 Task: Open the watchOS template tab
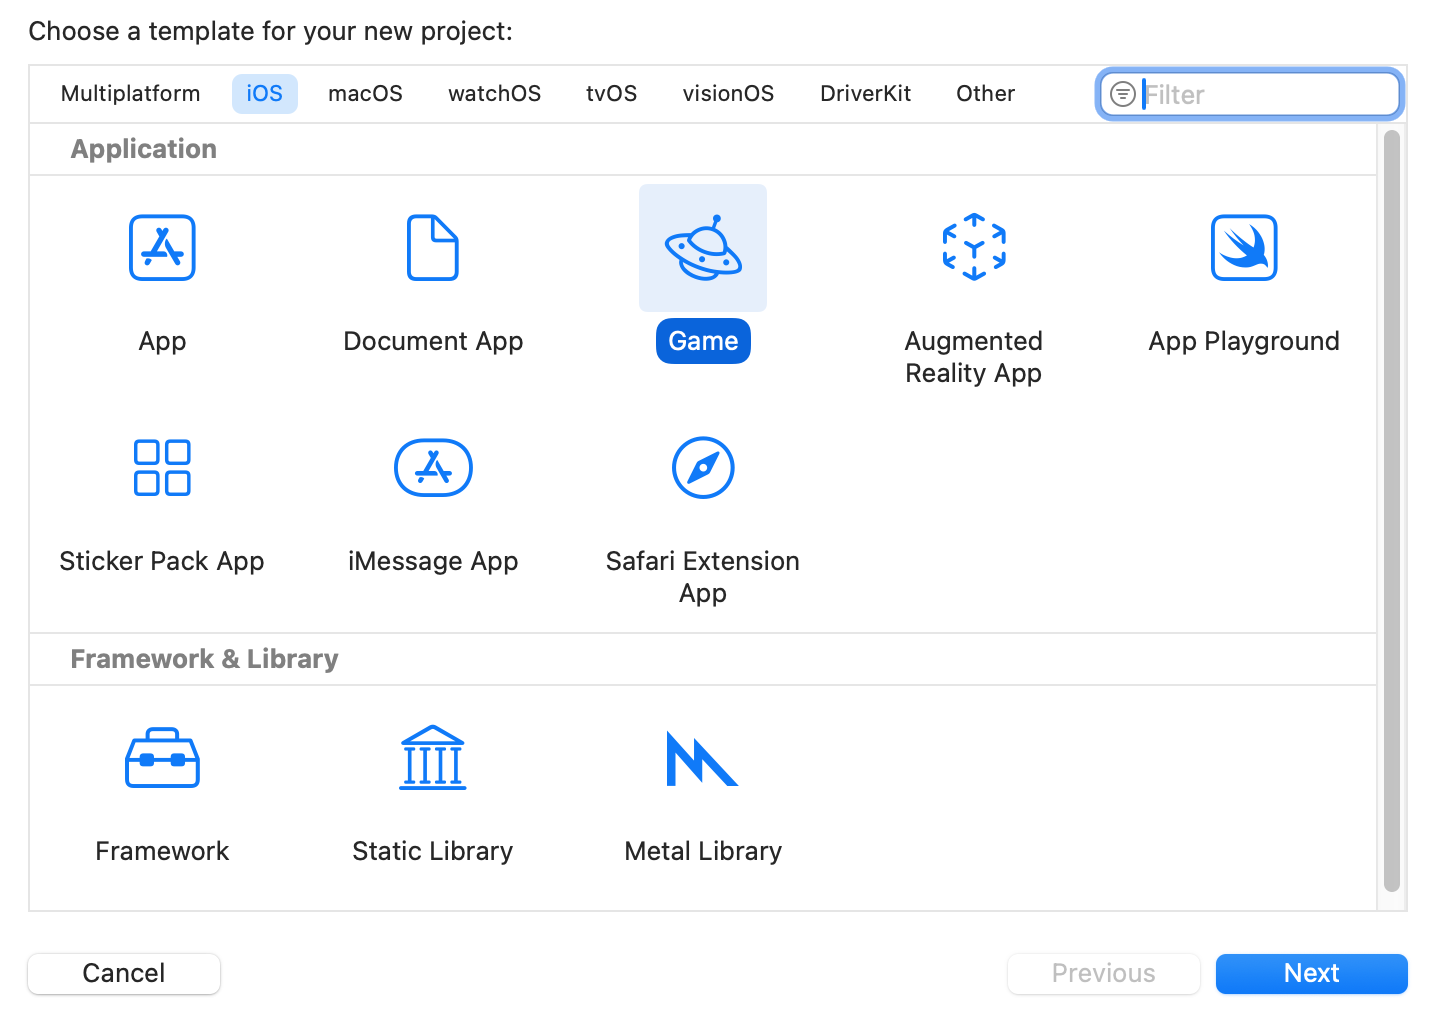coord(494,93)
